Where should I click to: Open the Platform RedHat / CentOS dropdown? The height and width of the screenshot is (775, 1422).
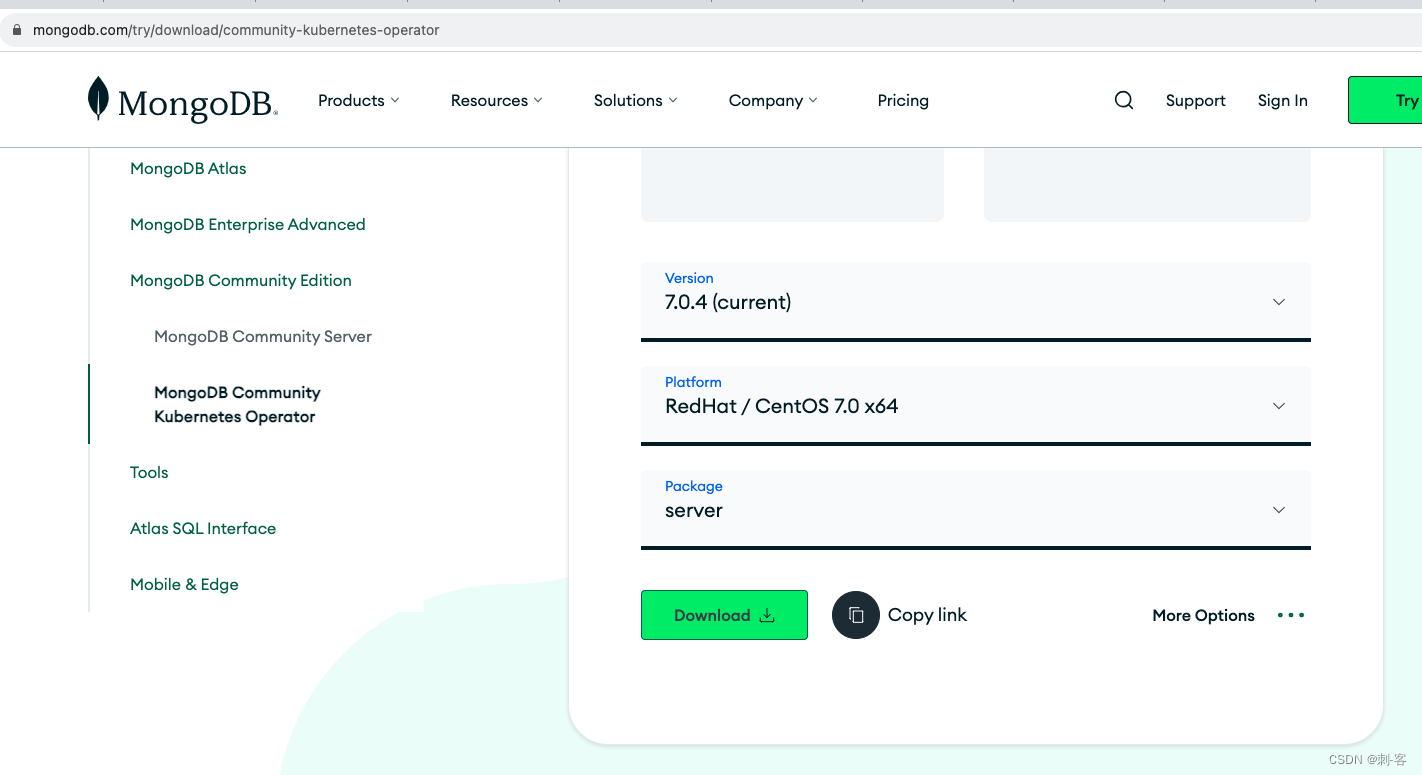coord(975,405)
